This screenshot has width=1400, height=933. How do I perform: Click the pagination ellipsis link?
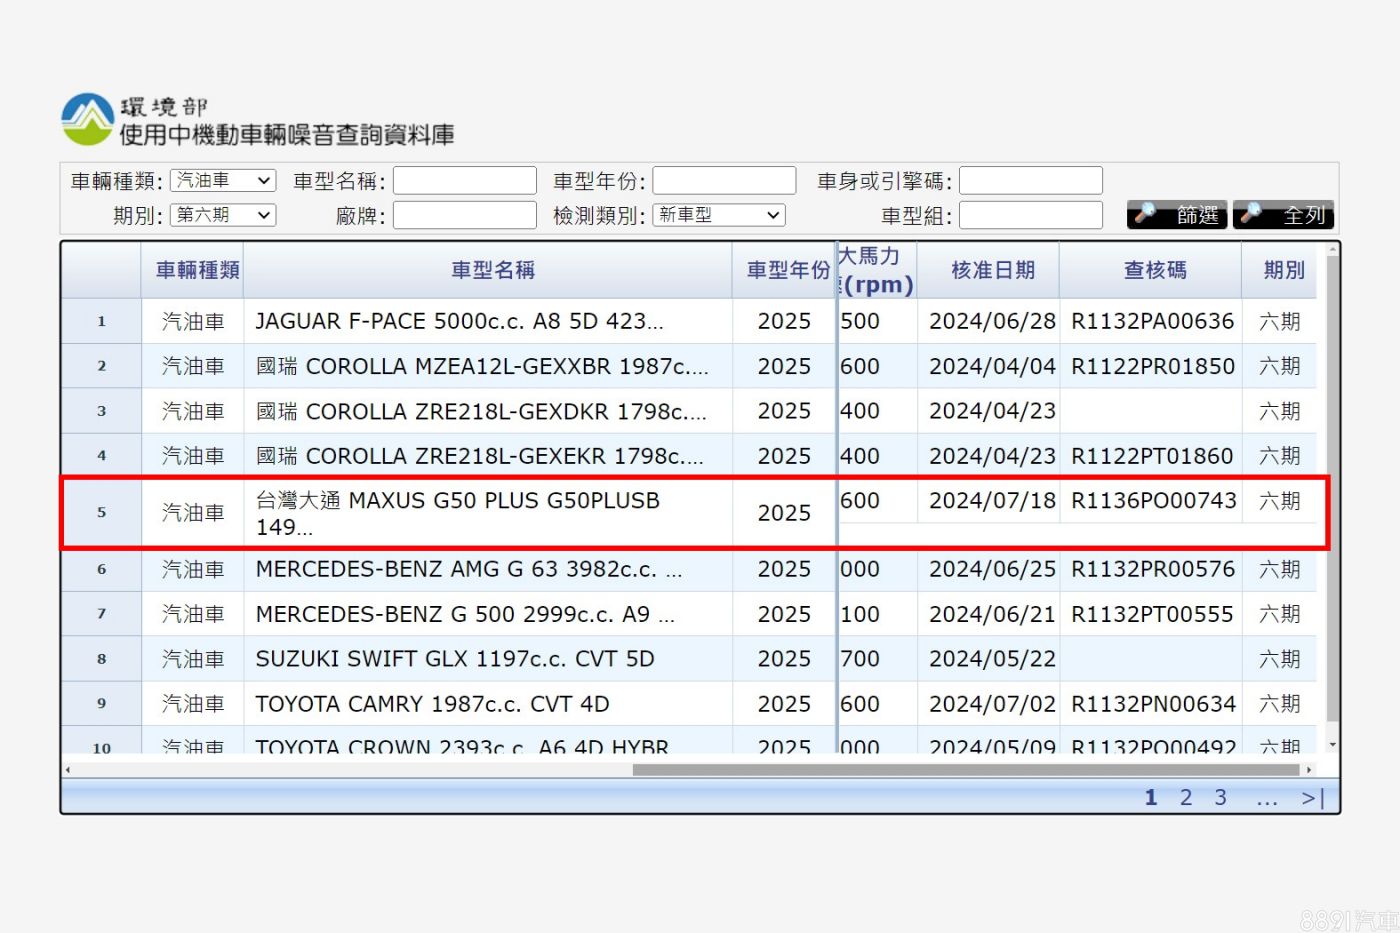1267,798
